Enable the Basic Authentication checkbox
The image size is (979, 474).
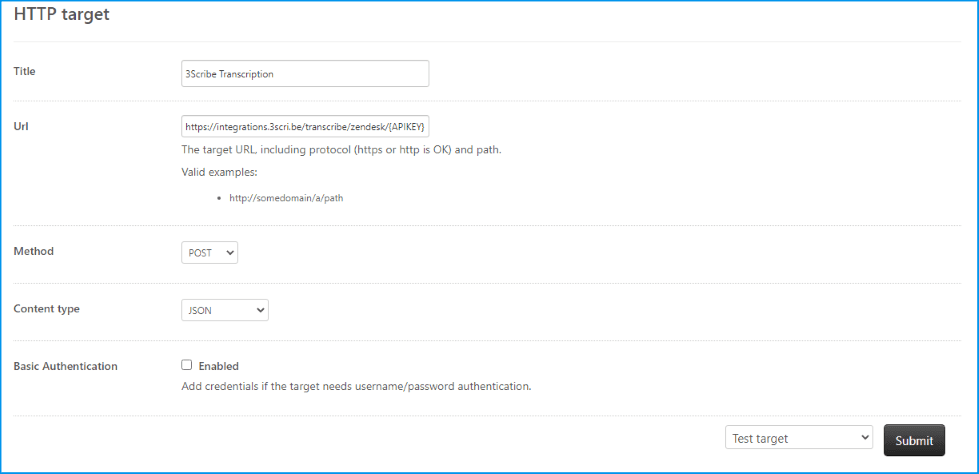[x=186, y=365]
